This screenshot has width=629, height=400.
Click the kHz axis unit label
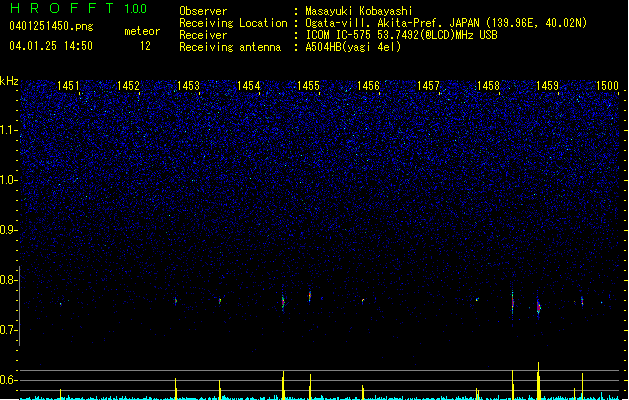click(9, 81)
